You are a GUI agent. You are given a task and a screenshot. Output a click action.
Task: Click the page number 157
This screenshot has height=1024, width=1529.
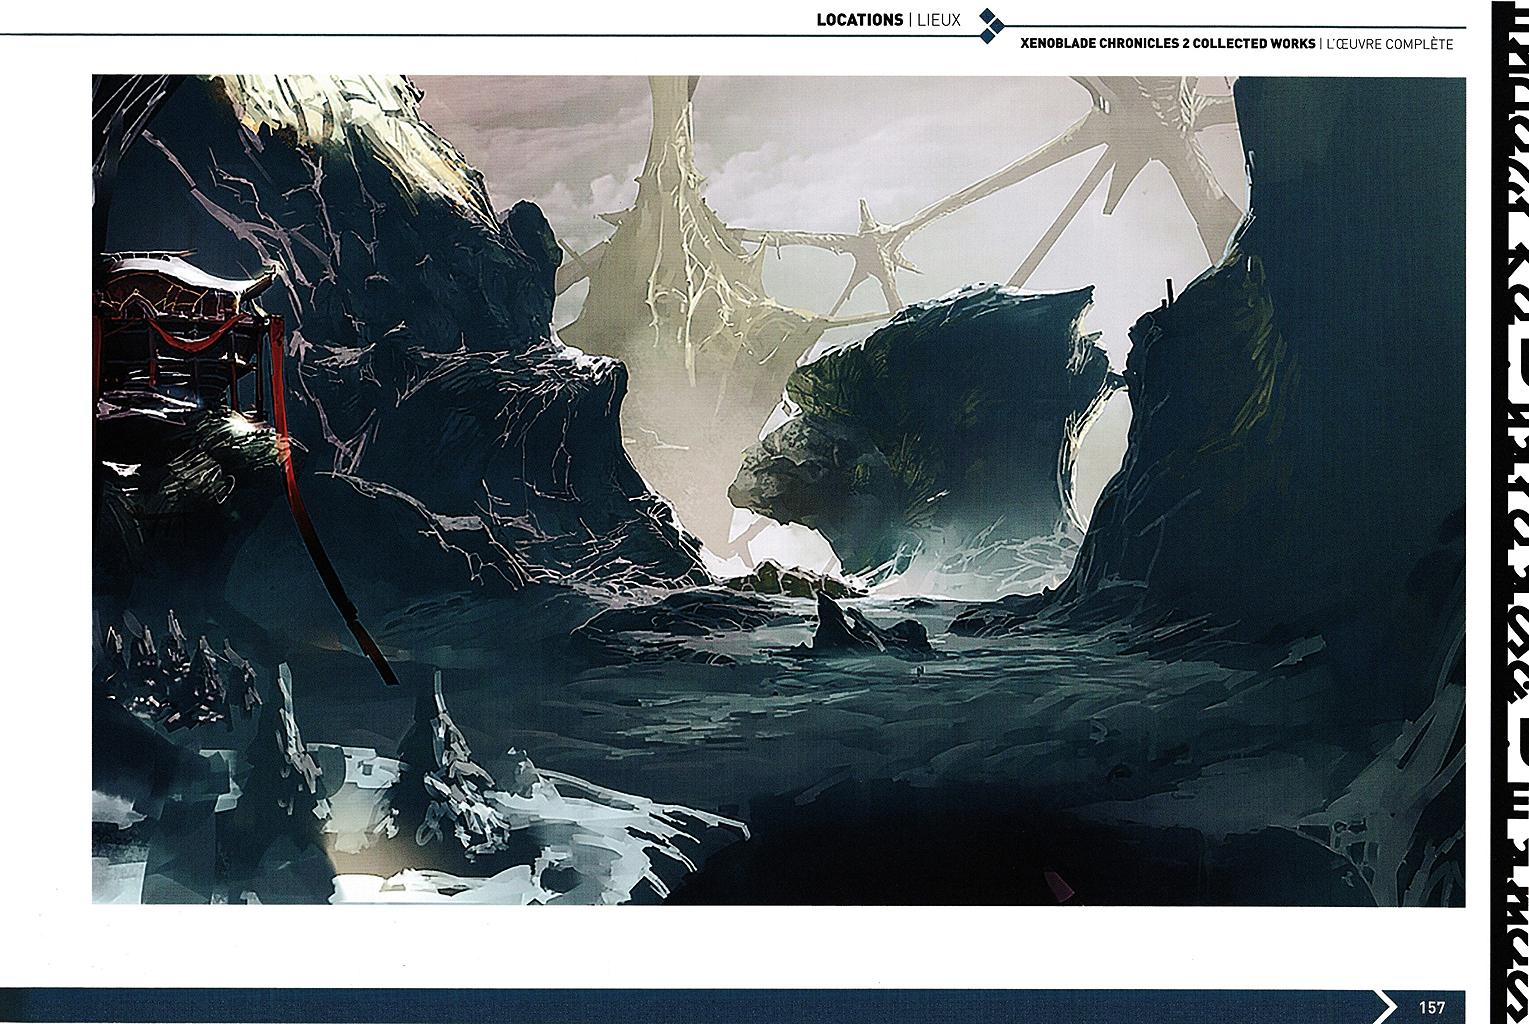(1431, 1007)
